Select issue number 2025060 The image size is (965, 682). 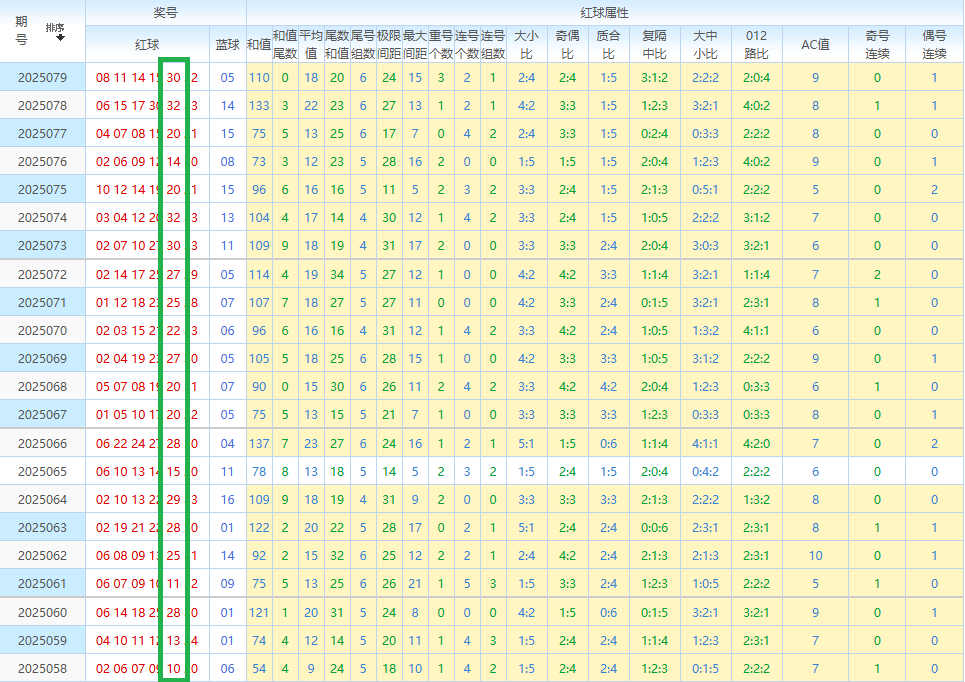coord(42,612)
